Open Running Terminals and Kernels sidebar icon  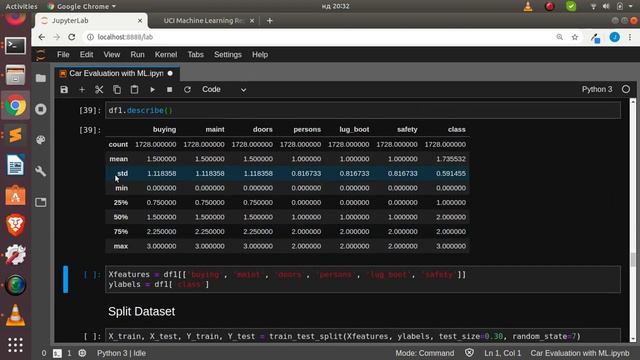click(x=41, y=109)
